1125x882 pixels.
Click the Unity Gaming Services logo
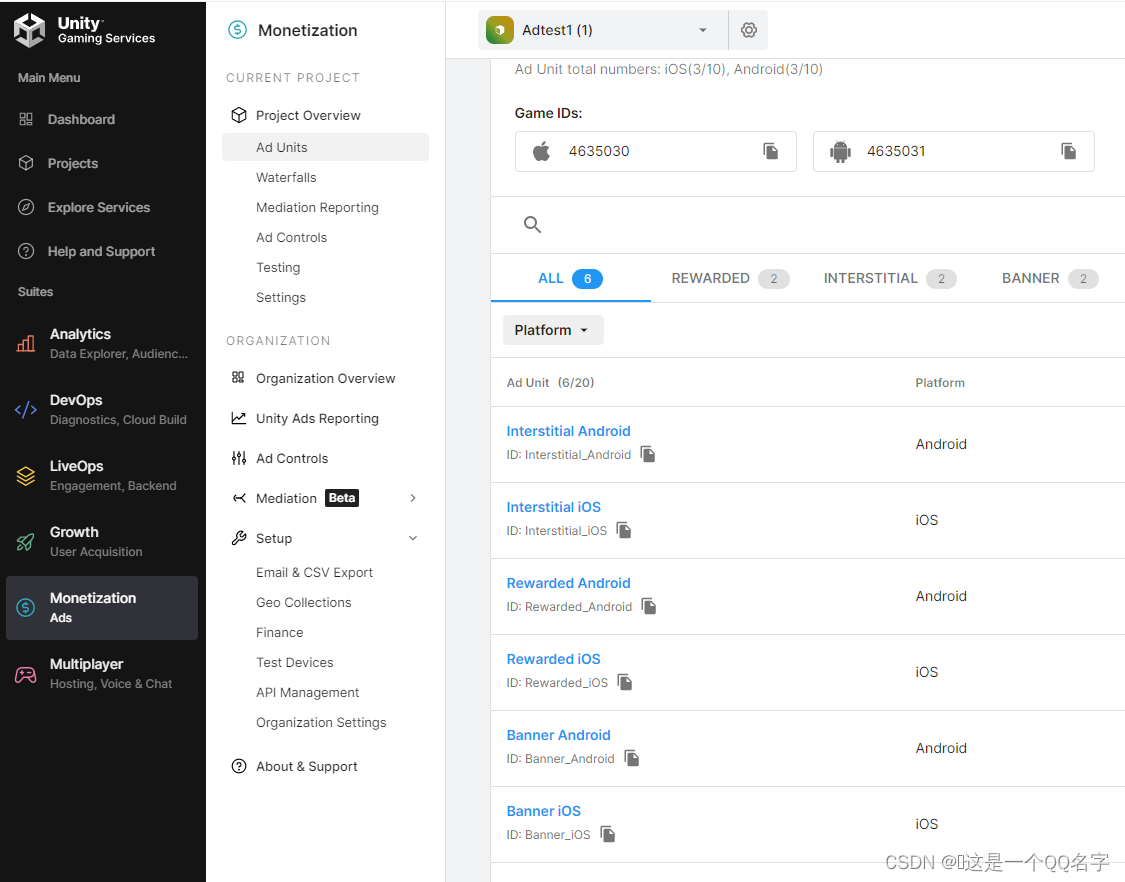point(85,30)
